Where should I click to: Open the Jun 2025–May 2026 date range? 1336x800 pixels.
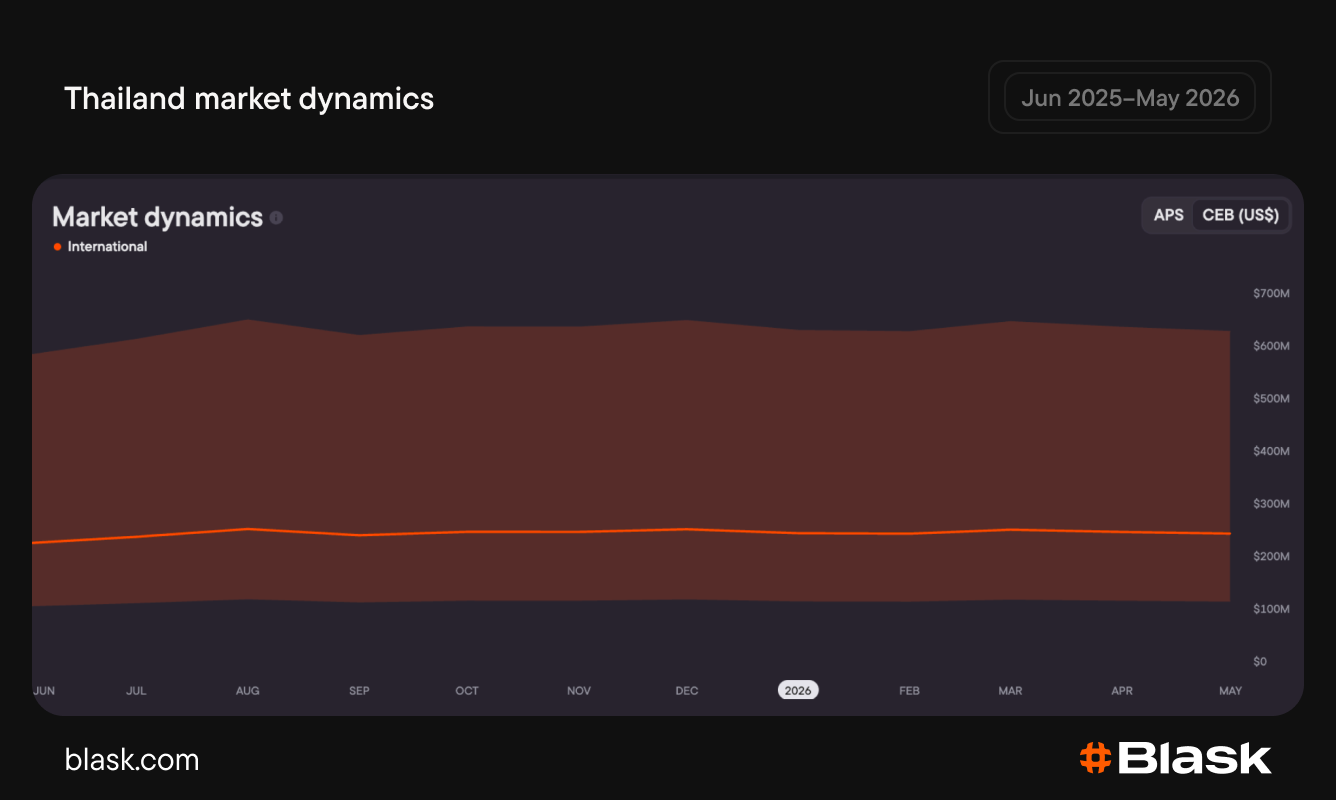[1130, 97]
